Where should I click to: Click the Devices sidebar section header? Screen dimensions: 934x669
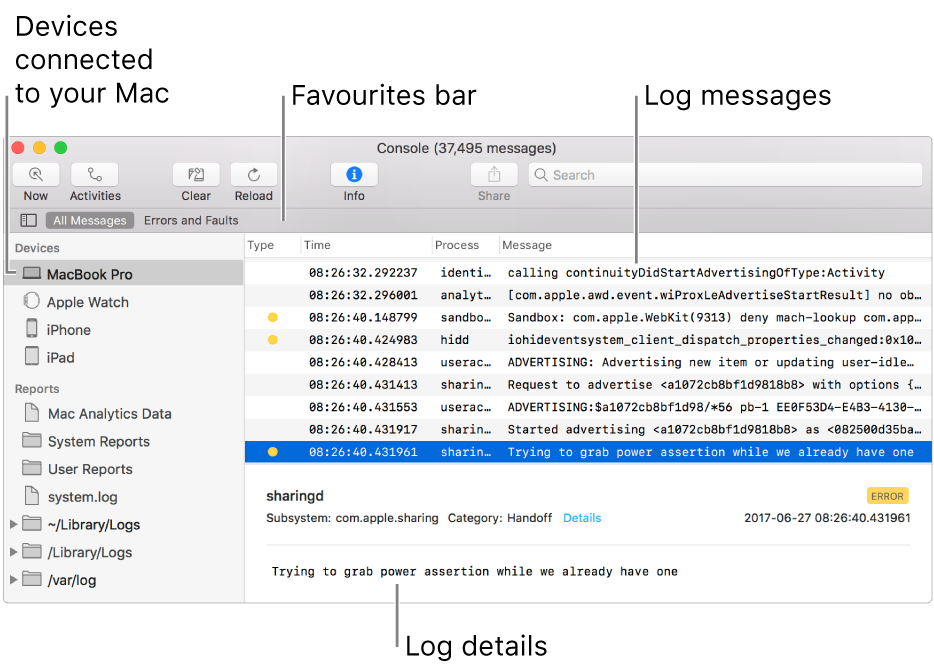click(37, 248)
